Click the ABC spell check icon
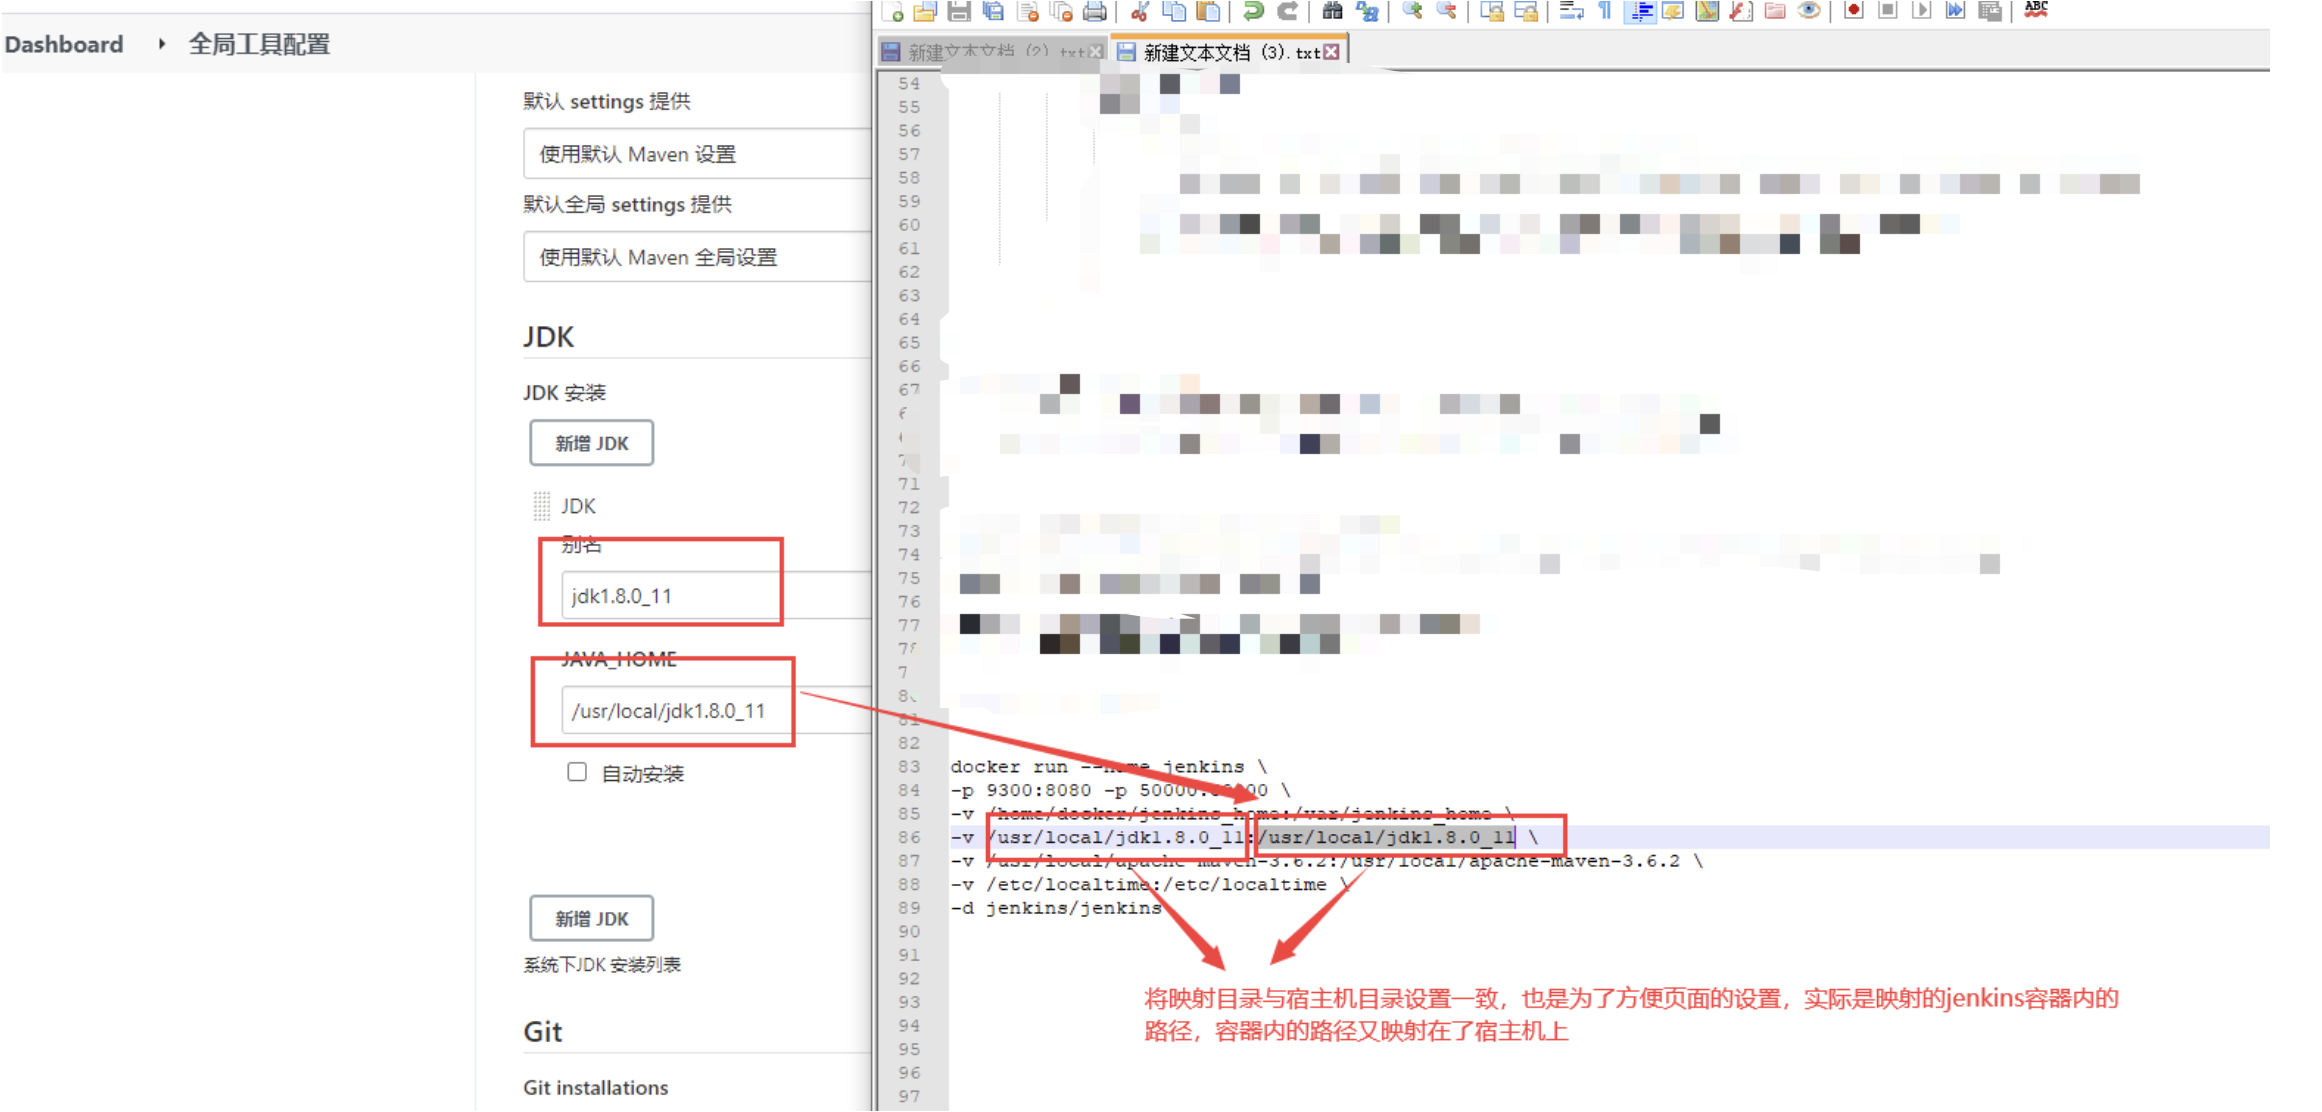 2036,11
